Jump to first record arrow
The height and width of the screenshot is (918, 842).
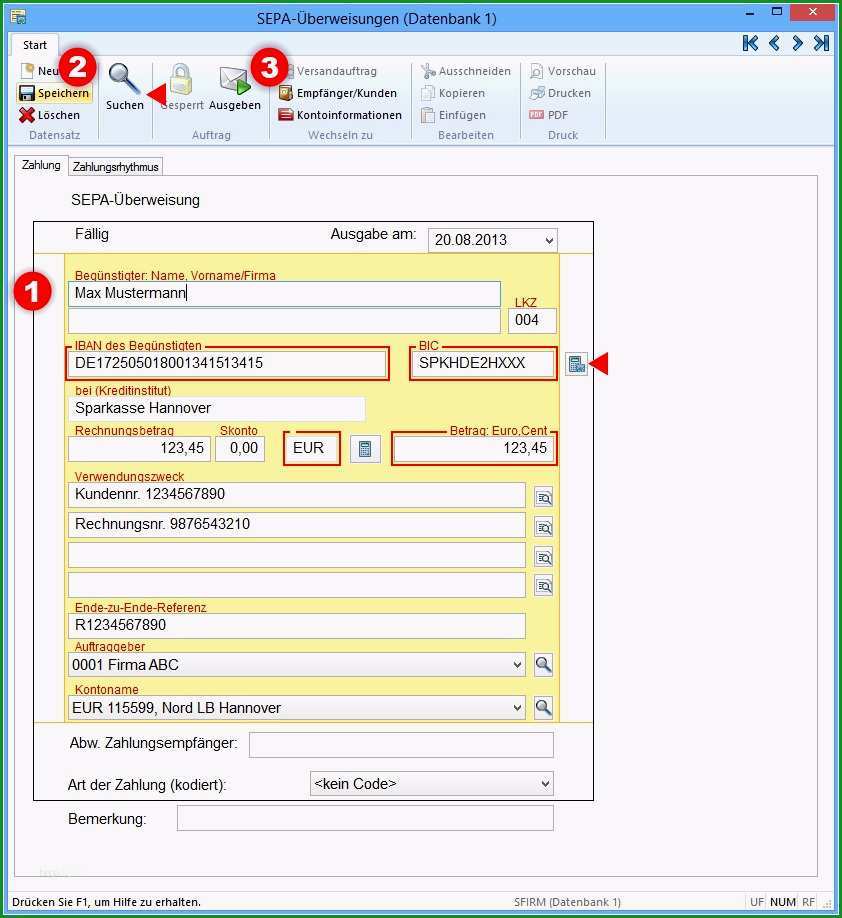click(x=750, y=43)
